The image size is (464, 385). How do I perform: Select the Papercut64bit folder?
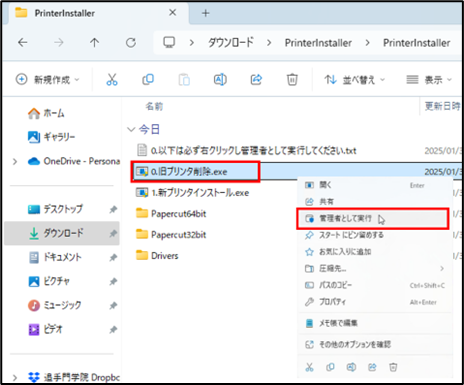171,214
